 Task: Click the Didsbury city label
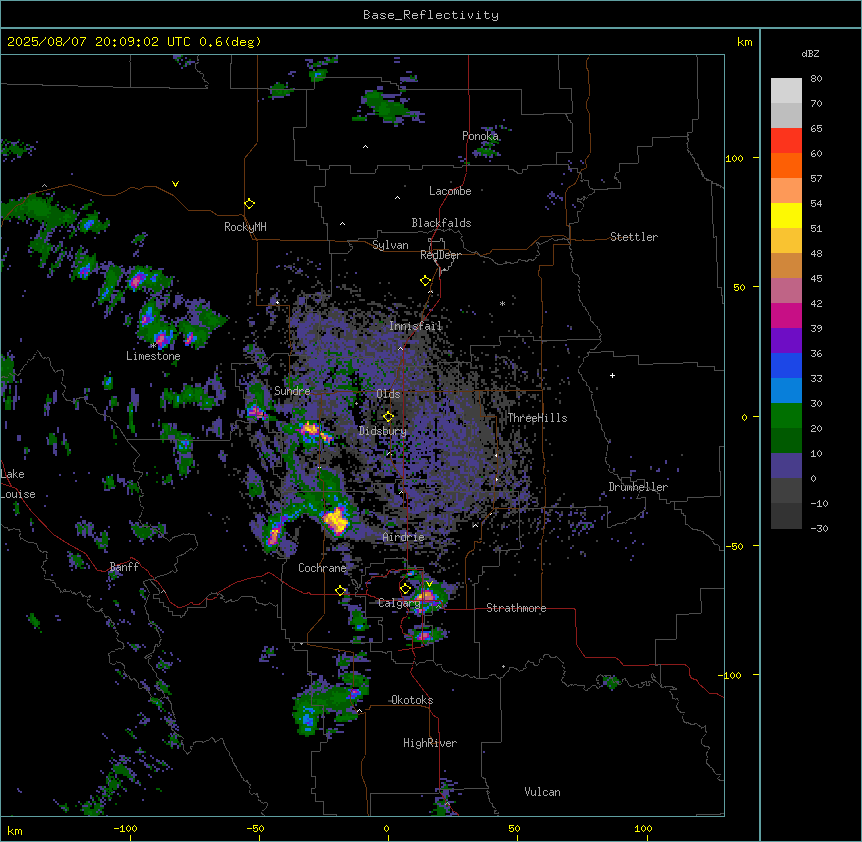pos(383,431)
